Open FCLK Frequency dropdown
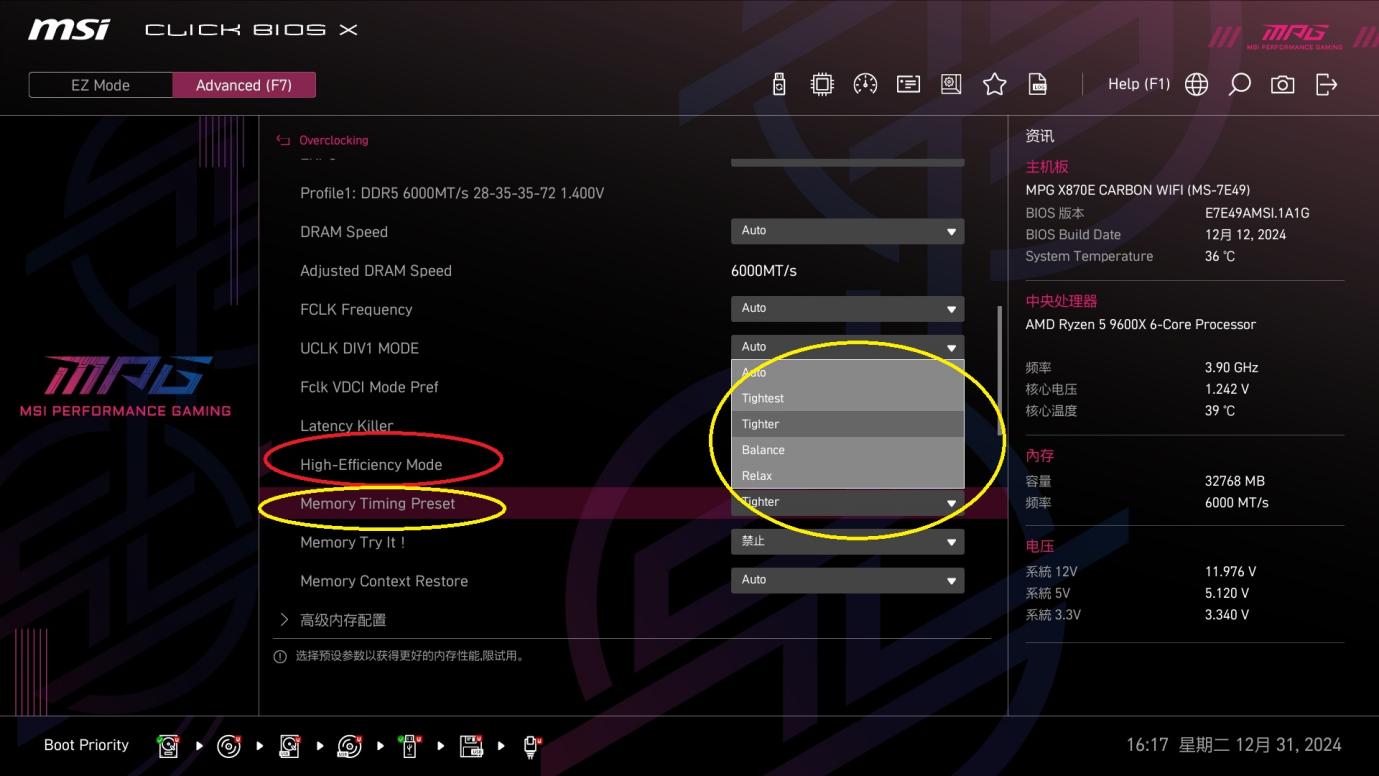The height and width of the screenshot is (776, 1379). click(847, 308)
